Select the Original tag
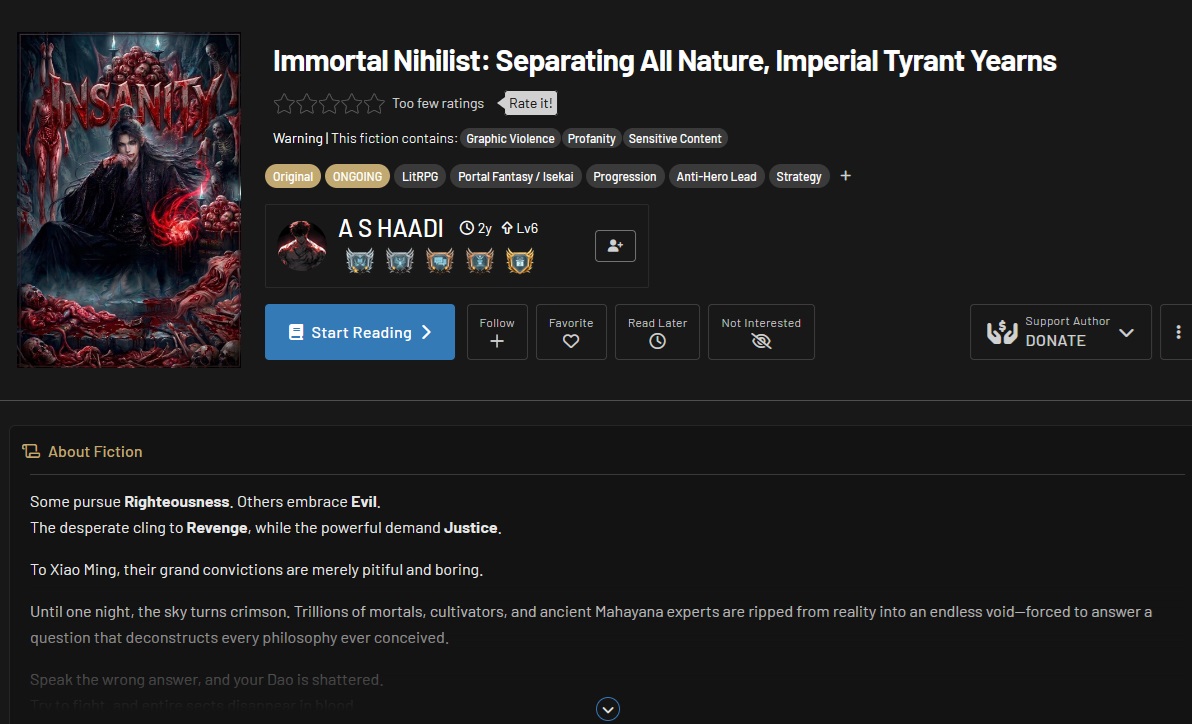The height and width of the screenshot is (724, 1192). tap(293, 176)
